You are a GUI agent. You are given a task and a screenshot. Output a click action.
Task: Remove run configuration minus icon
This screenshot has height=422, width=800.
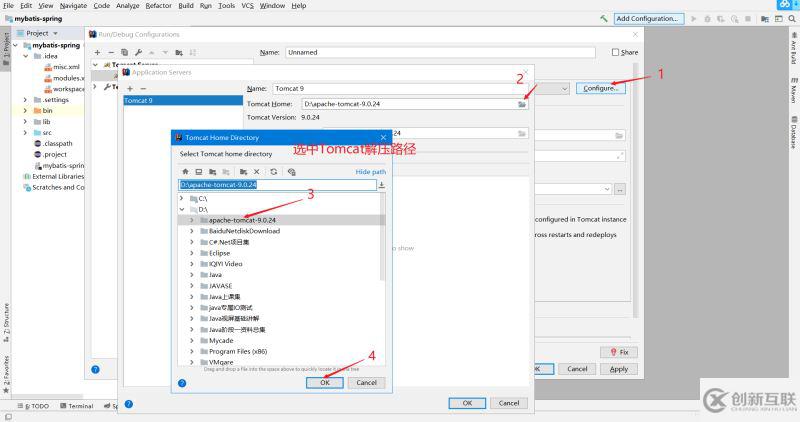pos(111,52)
